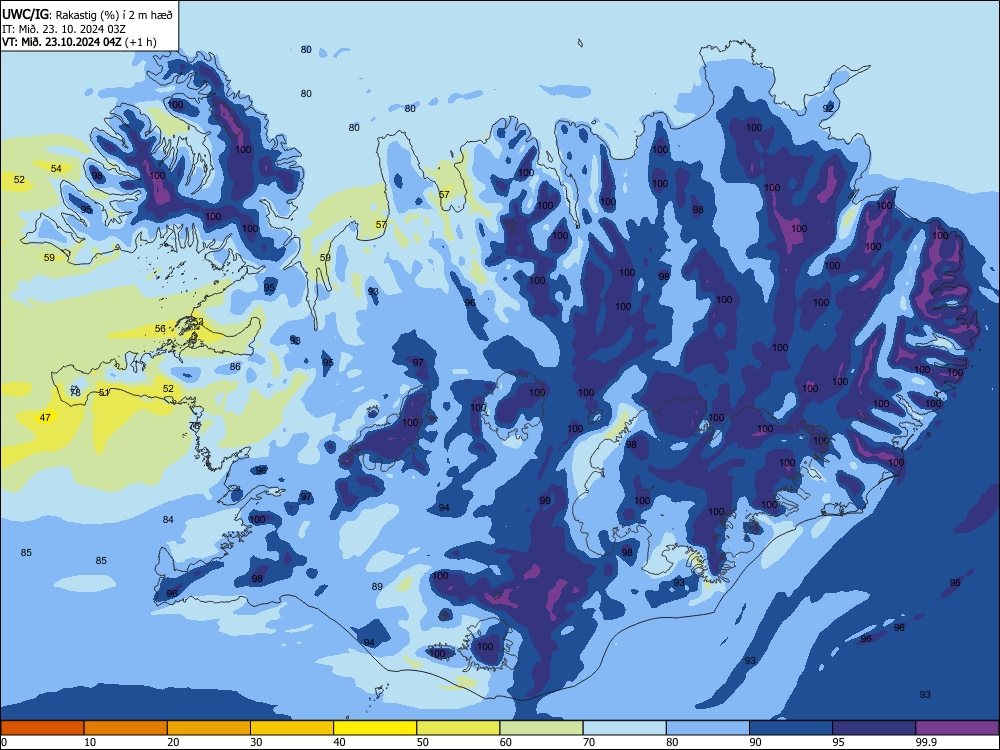Click the '56' humidity value on the map
This screenshot has width=1000, height=750.
click(x=160, y=328)
